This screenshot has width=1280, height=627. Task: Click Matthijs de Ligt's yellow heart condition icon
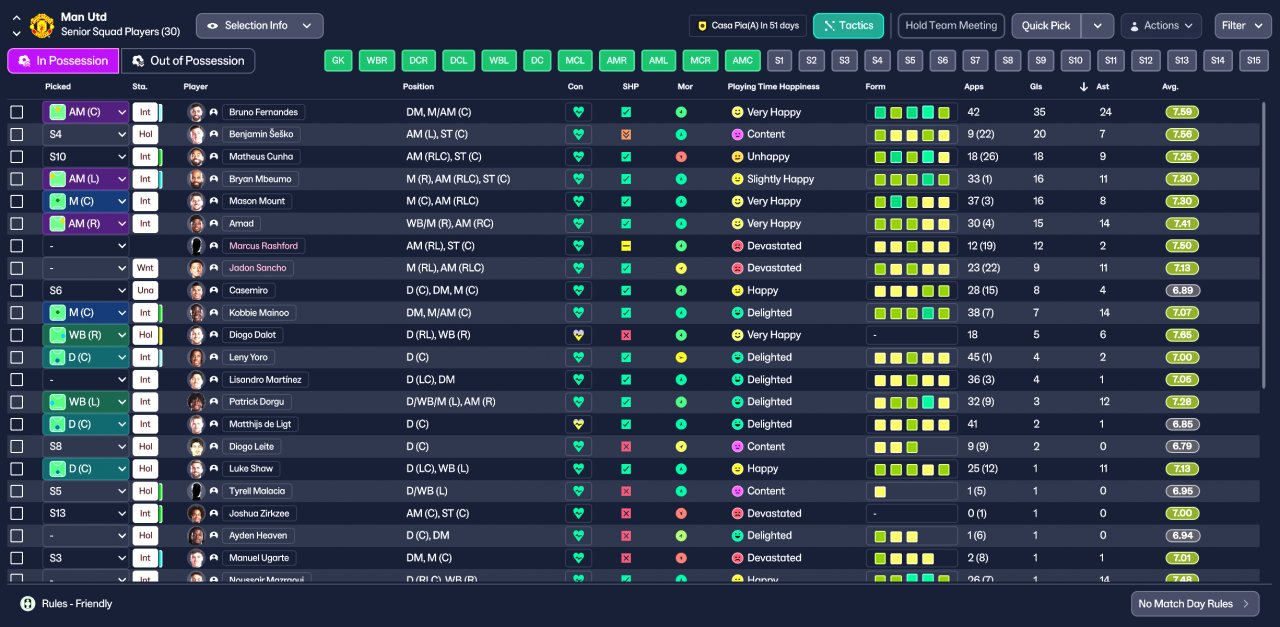[x=578, y=424]
